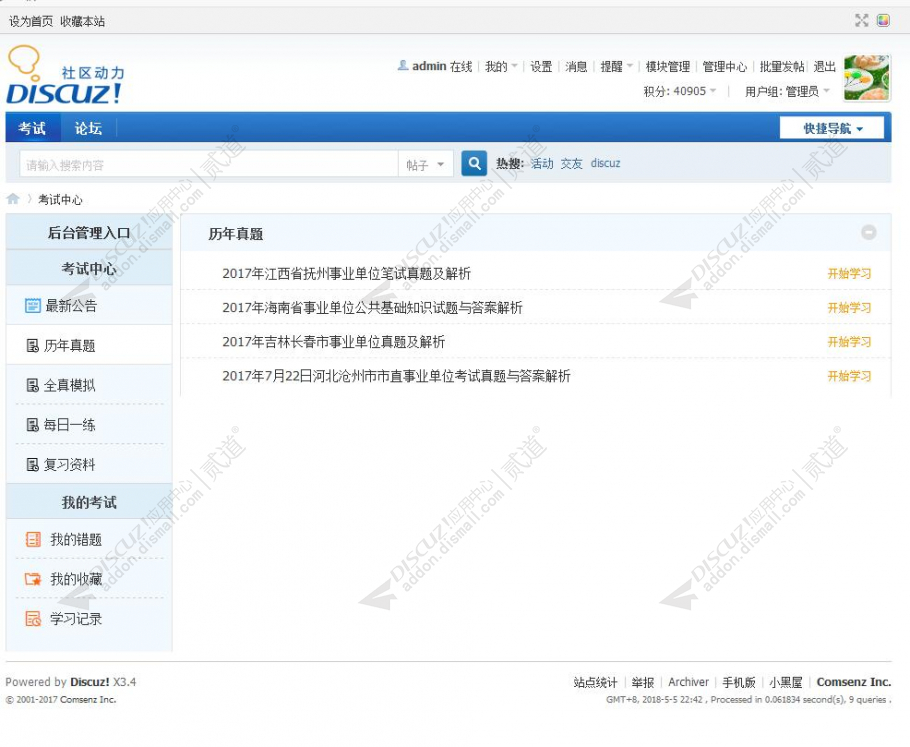
Task: Click the 学习记录 record icon
Action: pos(33,619)
